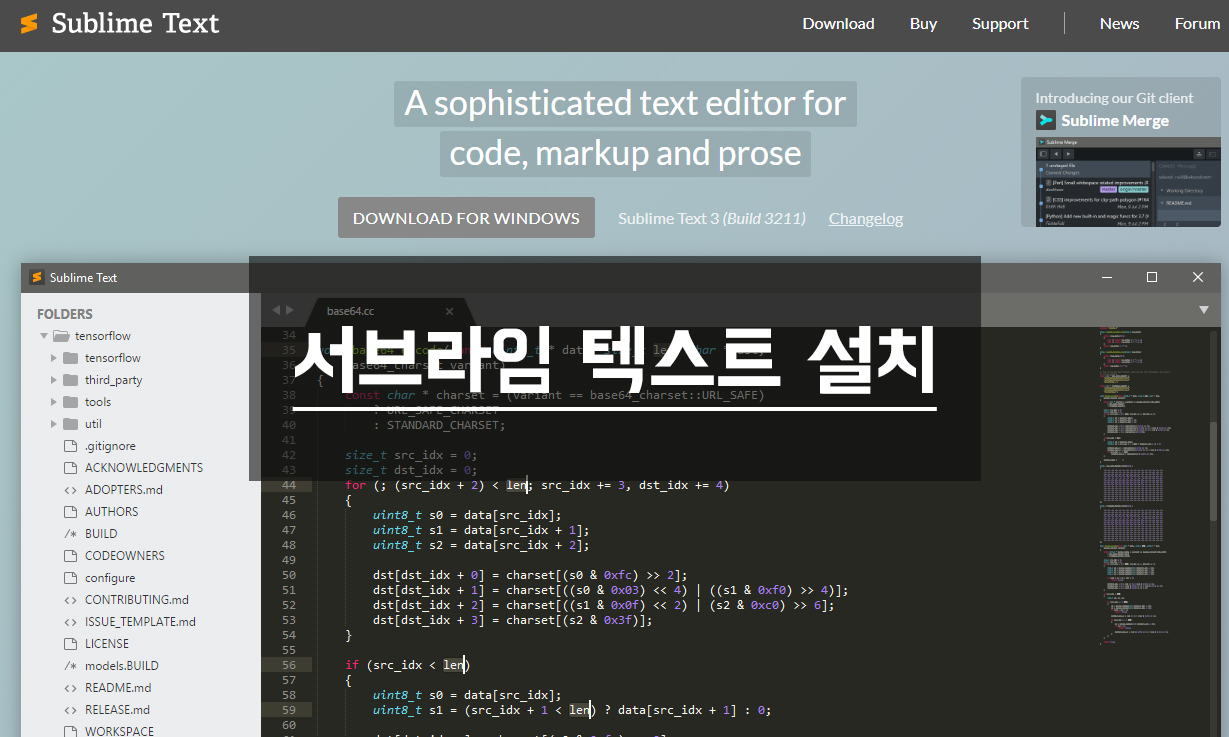Open ADOPTERS.md in the sidebar
Viewport: 1229px width, 737px height.
124,490
